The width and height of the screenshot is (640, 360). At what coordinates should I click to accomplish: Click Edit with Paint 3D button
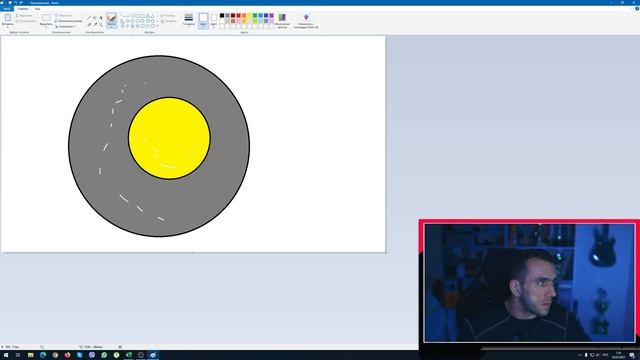[x=306, y=20]
